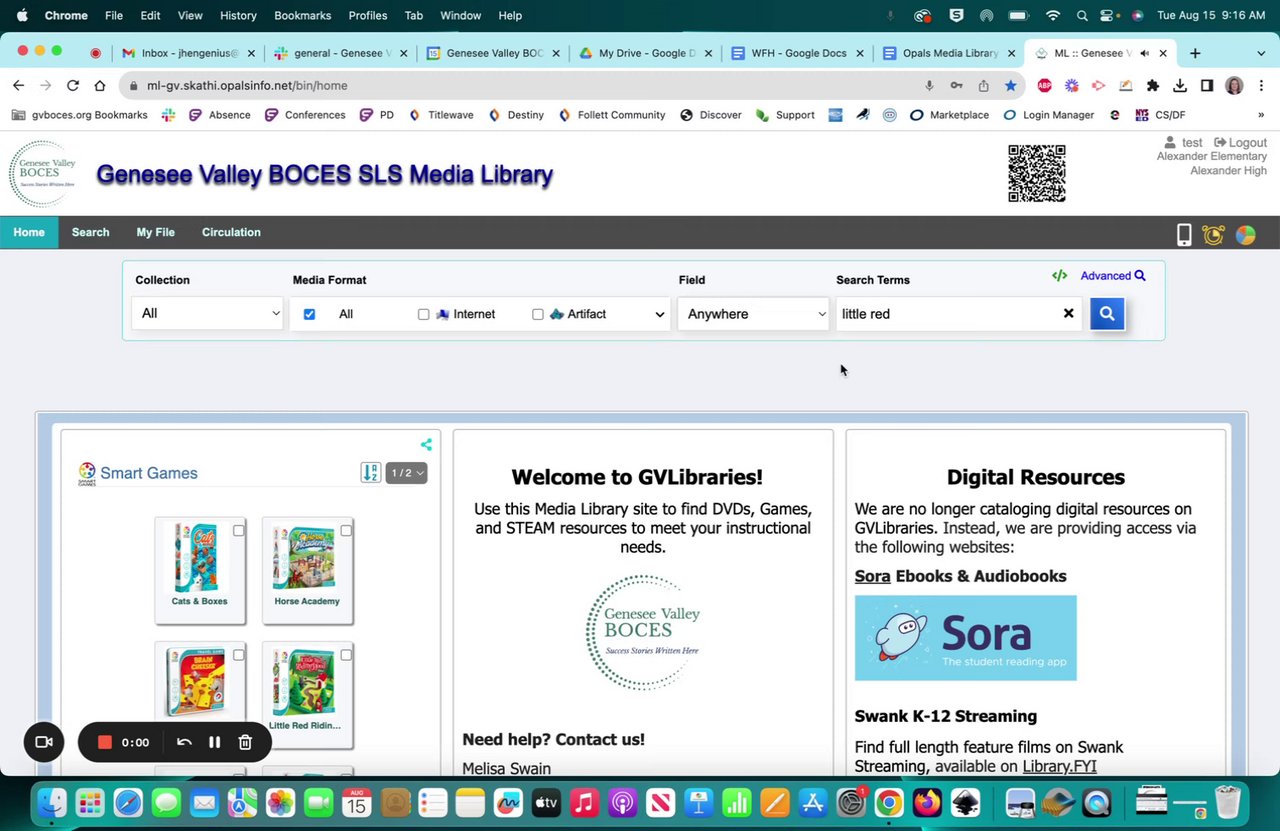
Task: Open the Chrome profile avatar
Action: pos(1234,86)
